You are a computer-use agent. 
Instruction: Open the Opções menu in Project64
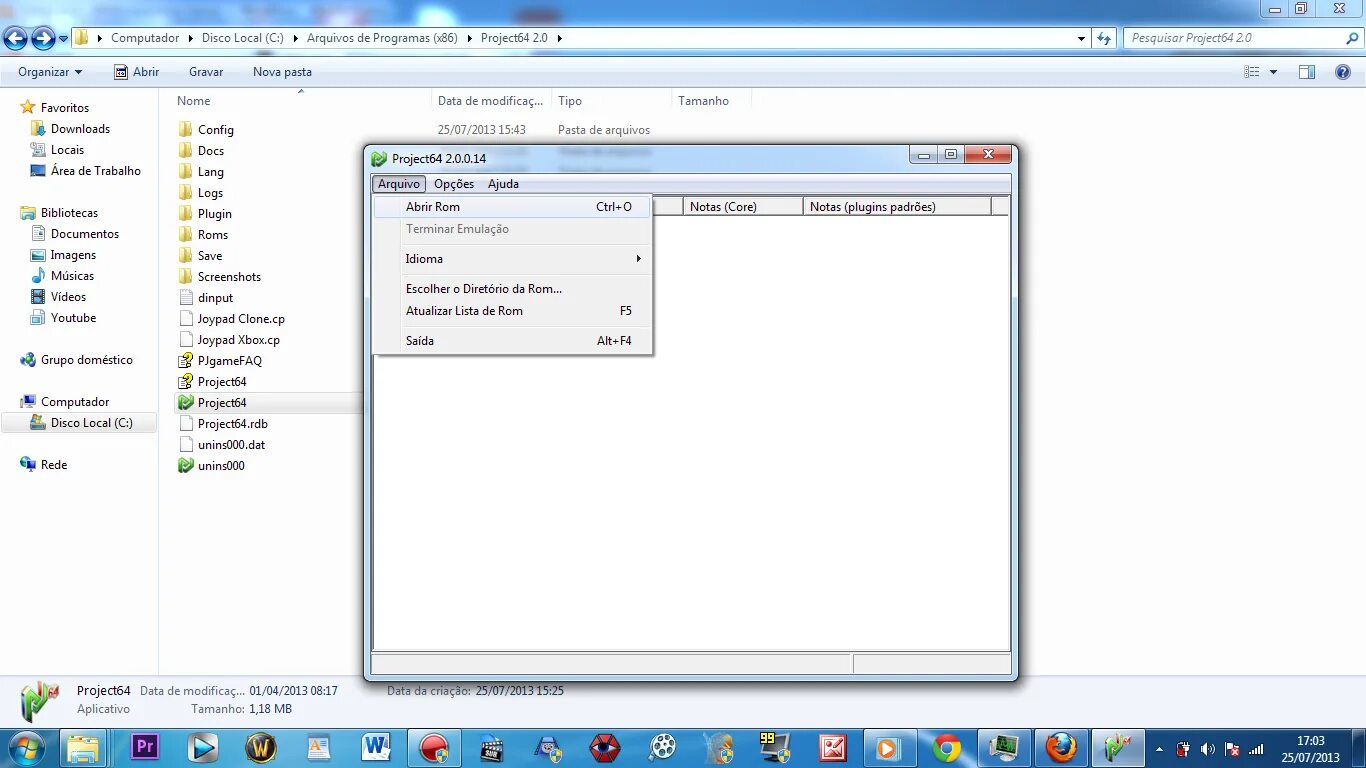(x=454, y=184)
